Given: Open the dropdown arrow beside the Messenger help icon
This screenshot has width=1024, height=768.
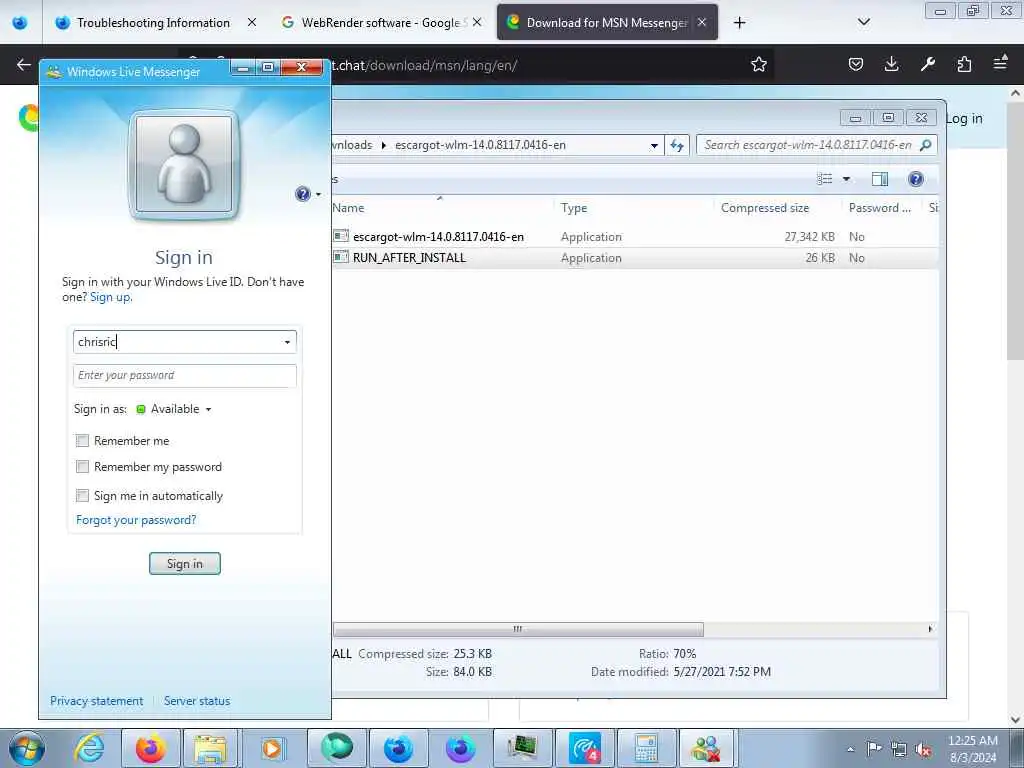Looking at the screenshot, I should tap(318, 195).
